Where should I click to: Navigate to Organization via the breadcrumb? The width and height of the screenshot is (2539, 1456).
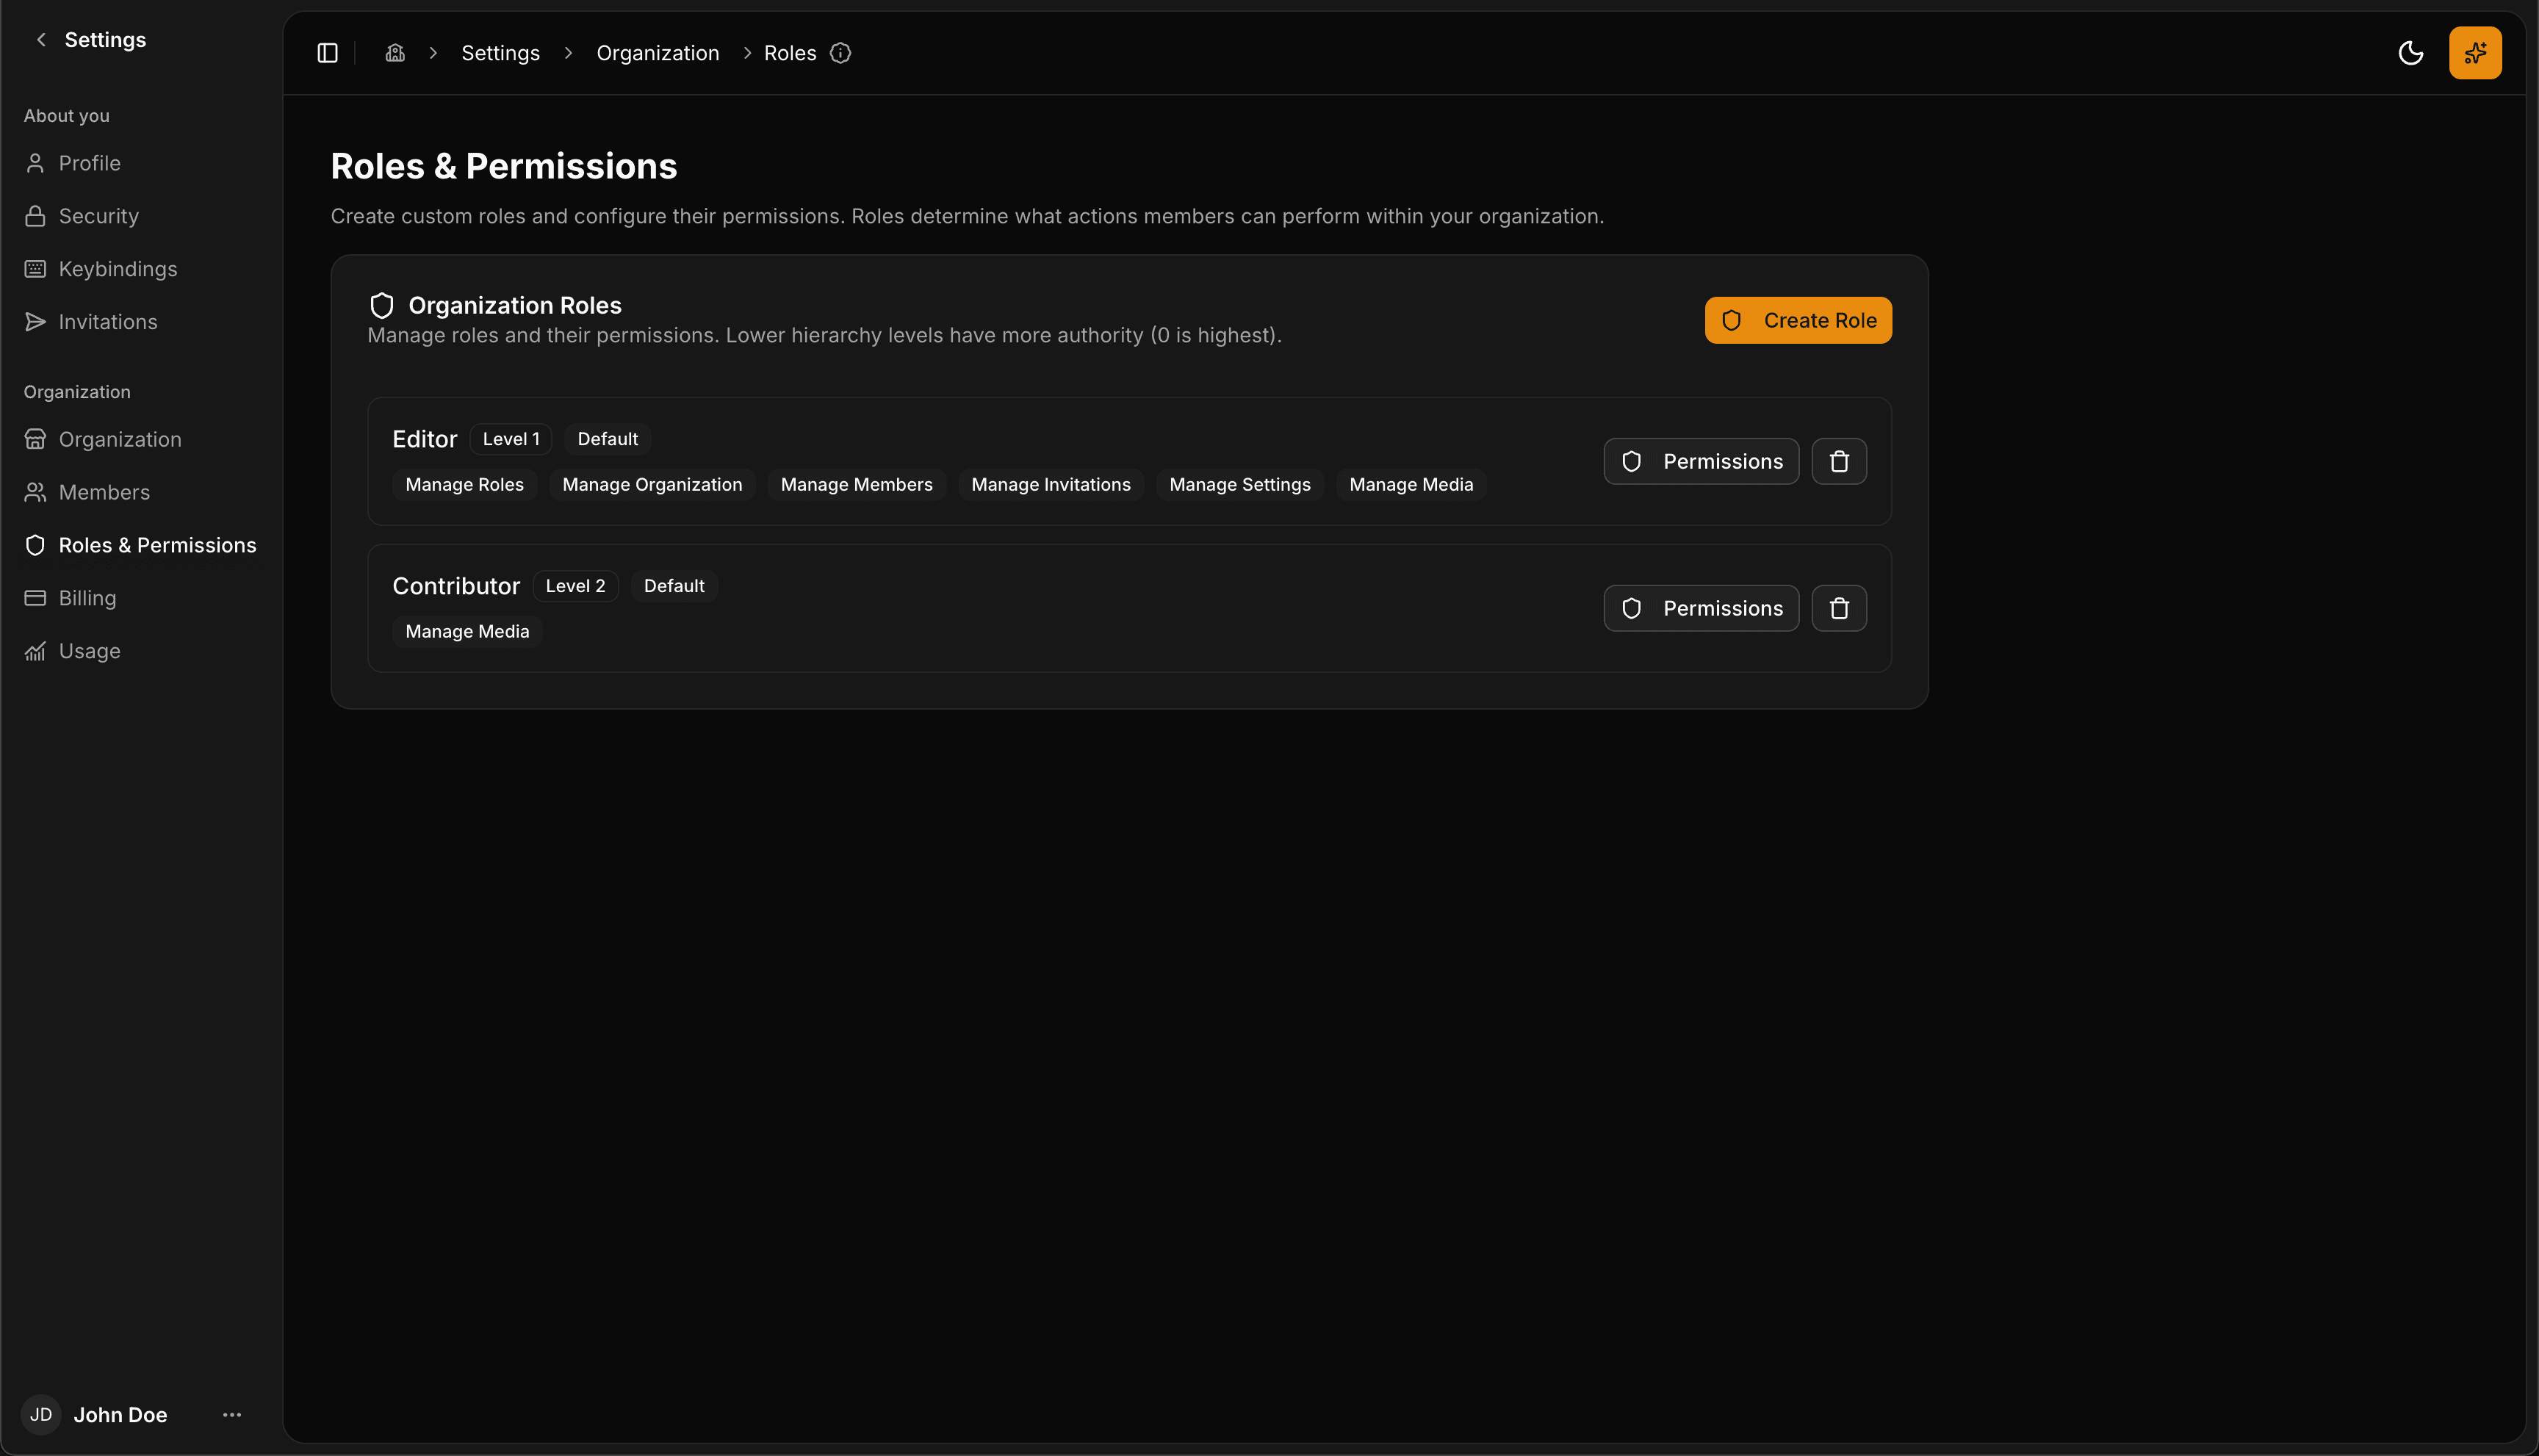657,52
